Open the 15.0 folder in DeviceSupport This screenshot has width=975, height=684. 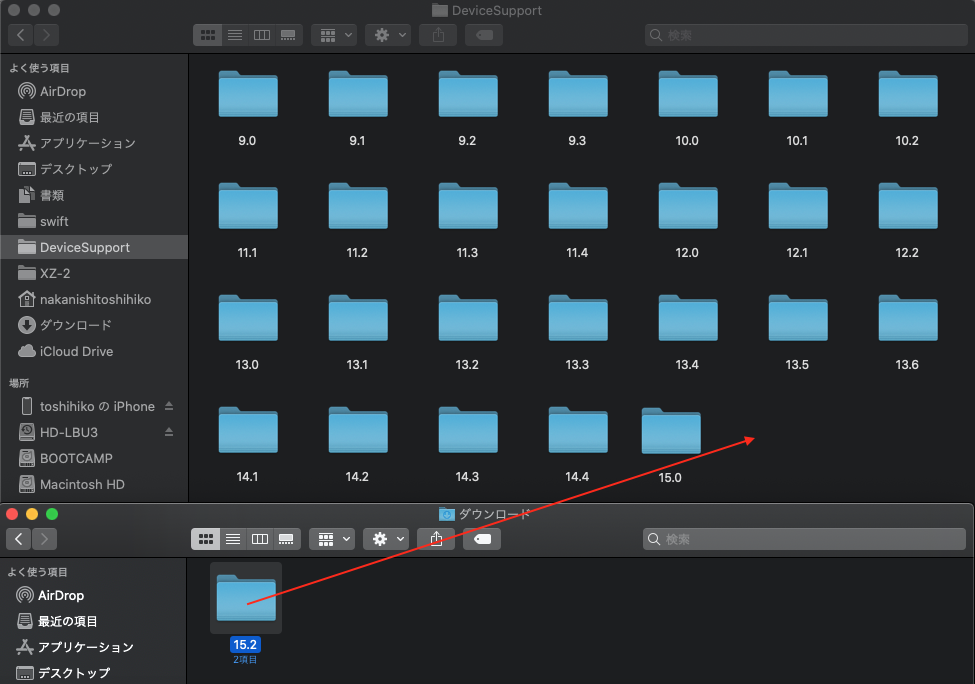coord(671,431)
